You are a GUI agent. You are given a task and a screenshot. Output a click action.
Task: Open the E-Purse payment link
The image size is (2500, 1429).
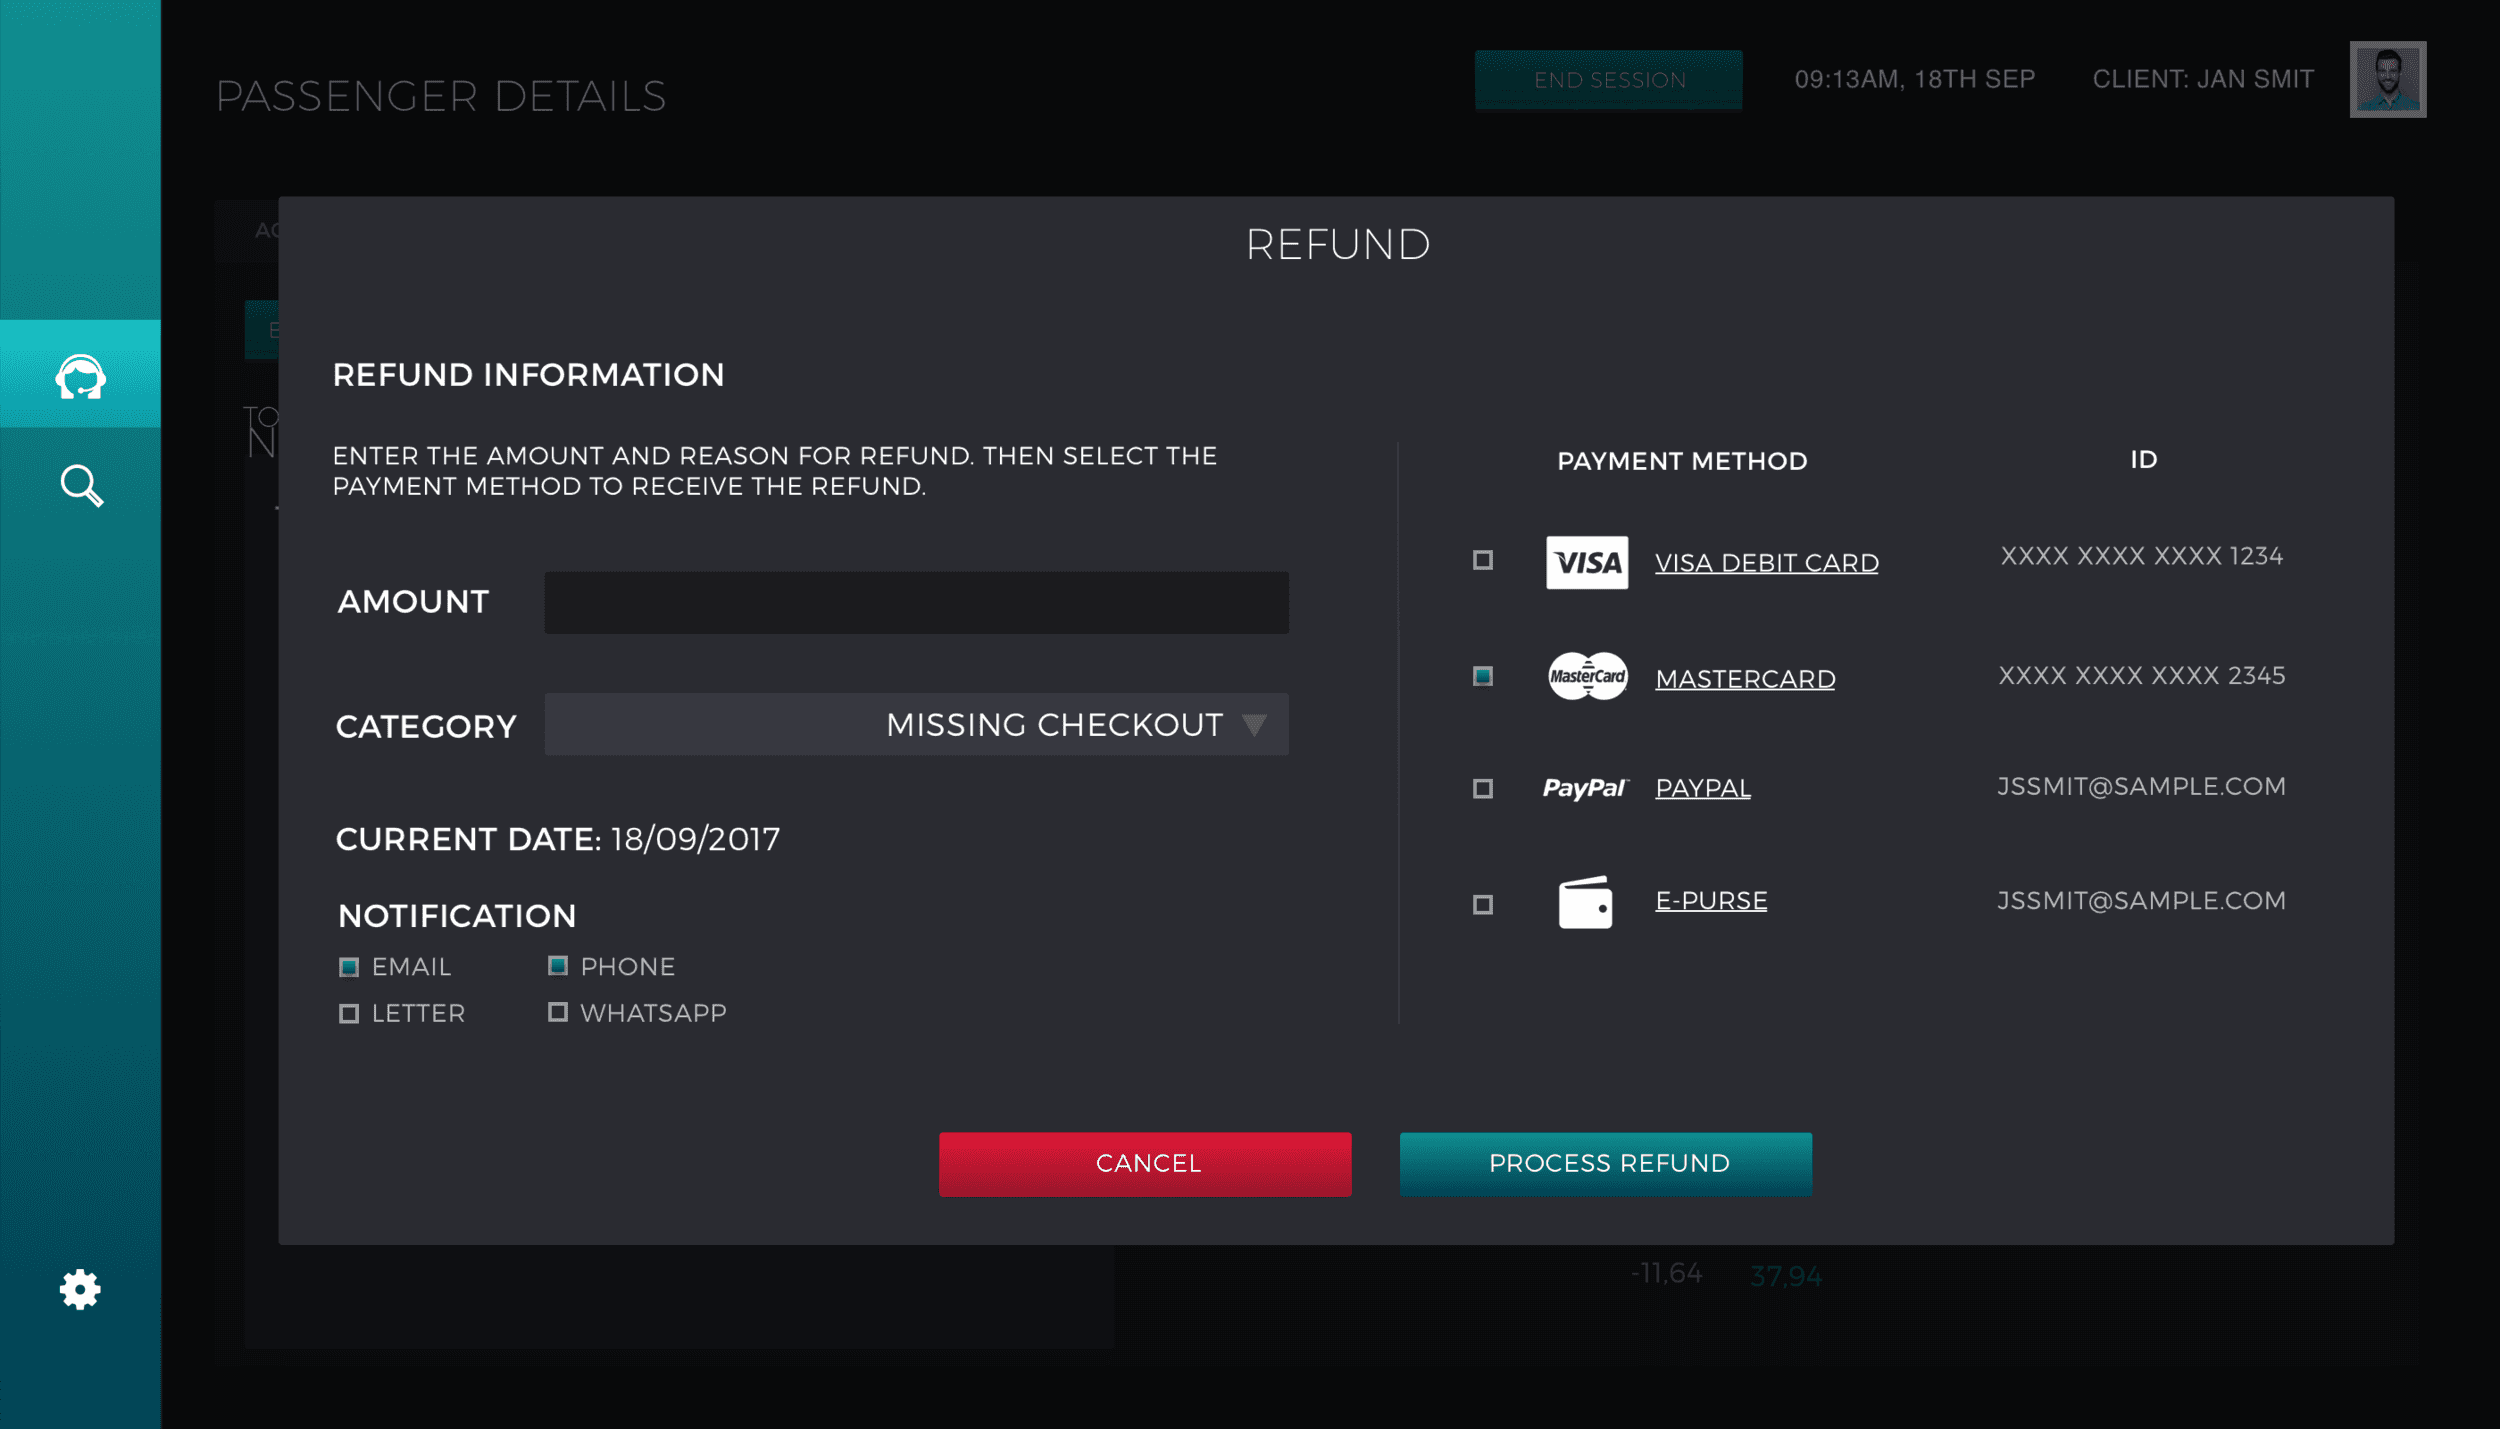point(1710,900)
